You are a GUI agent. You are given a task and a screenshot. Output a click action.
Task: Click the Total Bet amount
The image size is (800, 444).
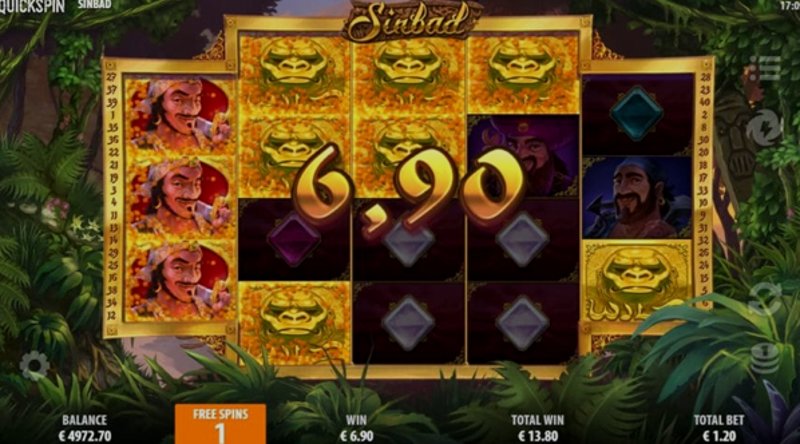(718, 436)
